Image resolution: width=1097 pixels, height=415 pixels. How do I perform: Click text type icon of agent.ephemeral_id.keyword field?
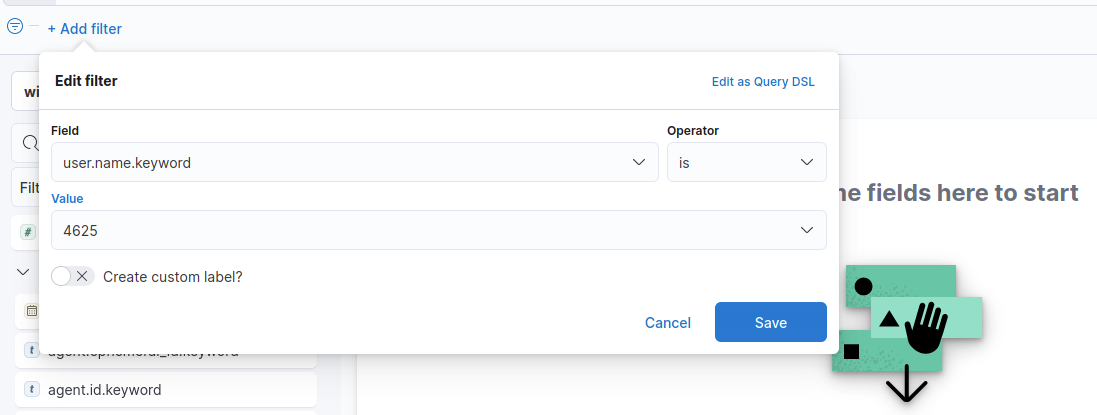pos(31,351)
